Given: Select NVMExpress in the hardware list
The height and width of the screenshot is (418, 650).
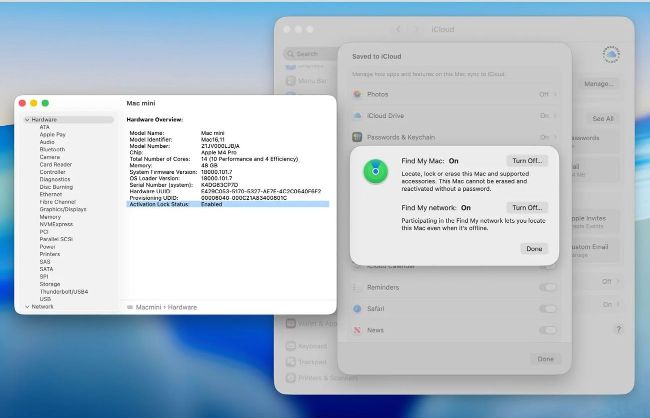Looking at the screenshot, I should (x=56, y=224).
